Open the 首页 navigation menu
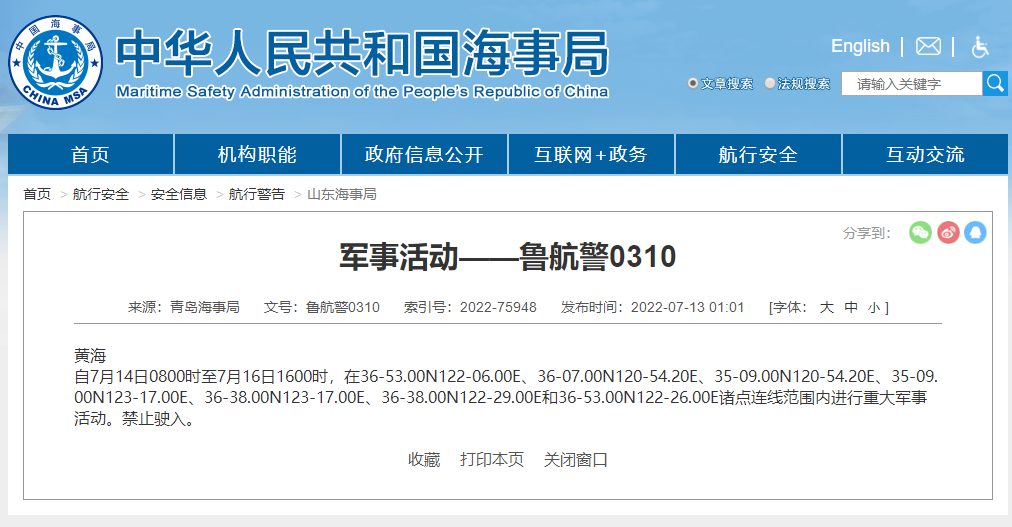This screenshot has height=527, width=1012. pos(90,154)
